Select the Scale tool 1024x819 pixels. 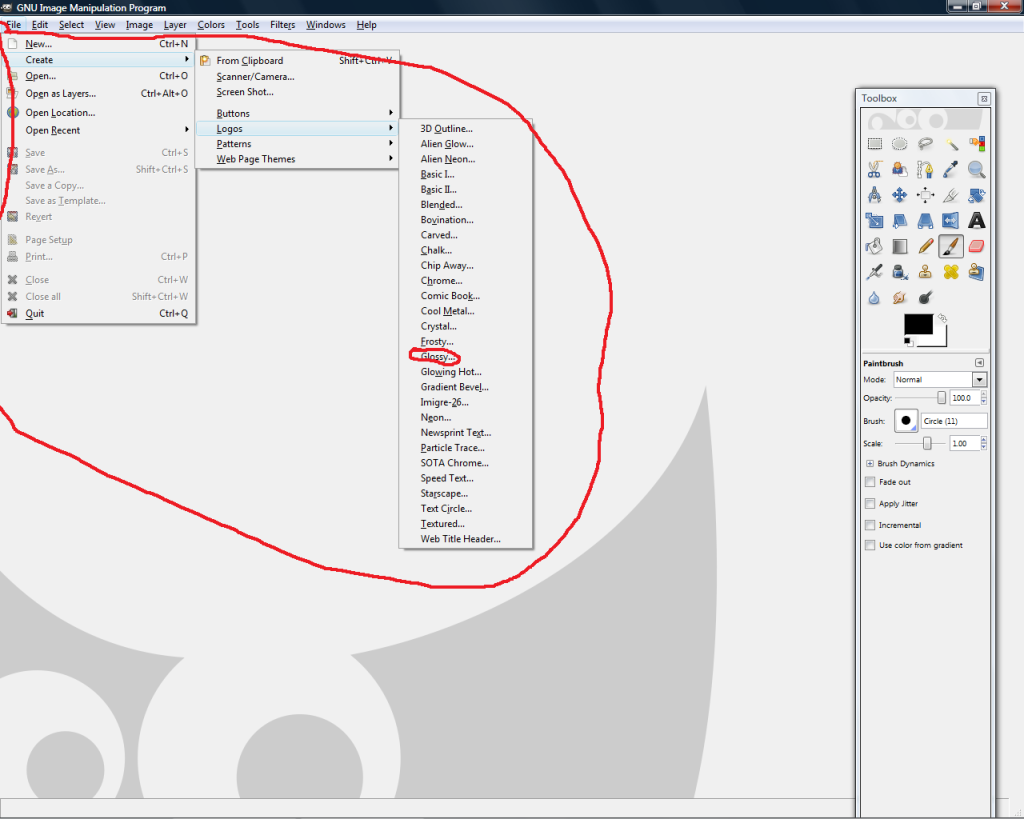pyautogui.click(x=874, y=221)
